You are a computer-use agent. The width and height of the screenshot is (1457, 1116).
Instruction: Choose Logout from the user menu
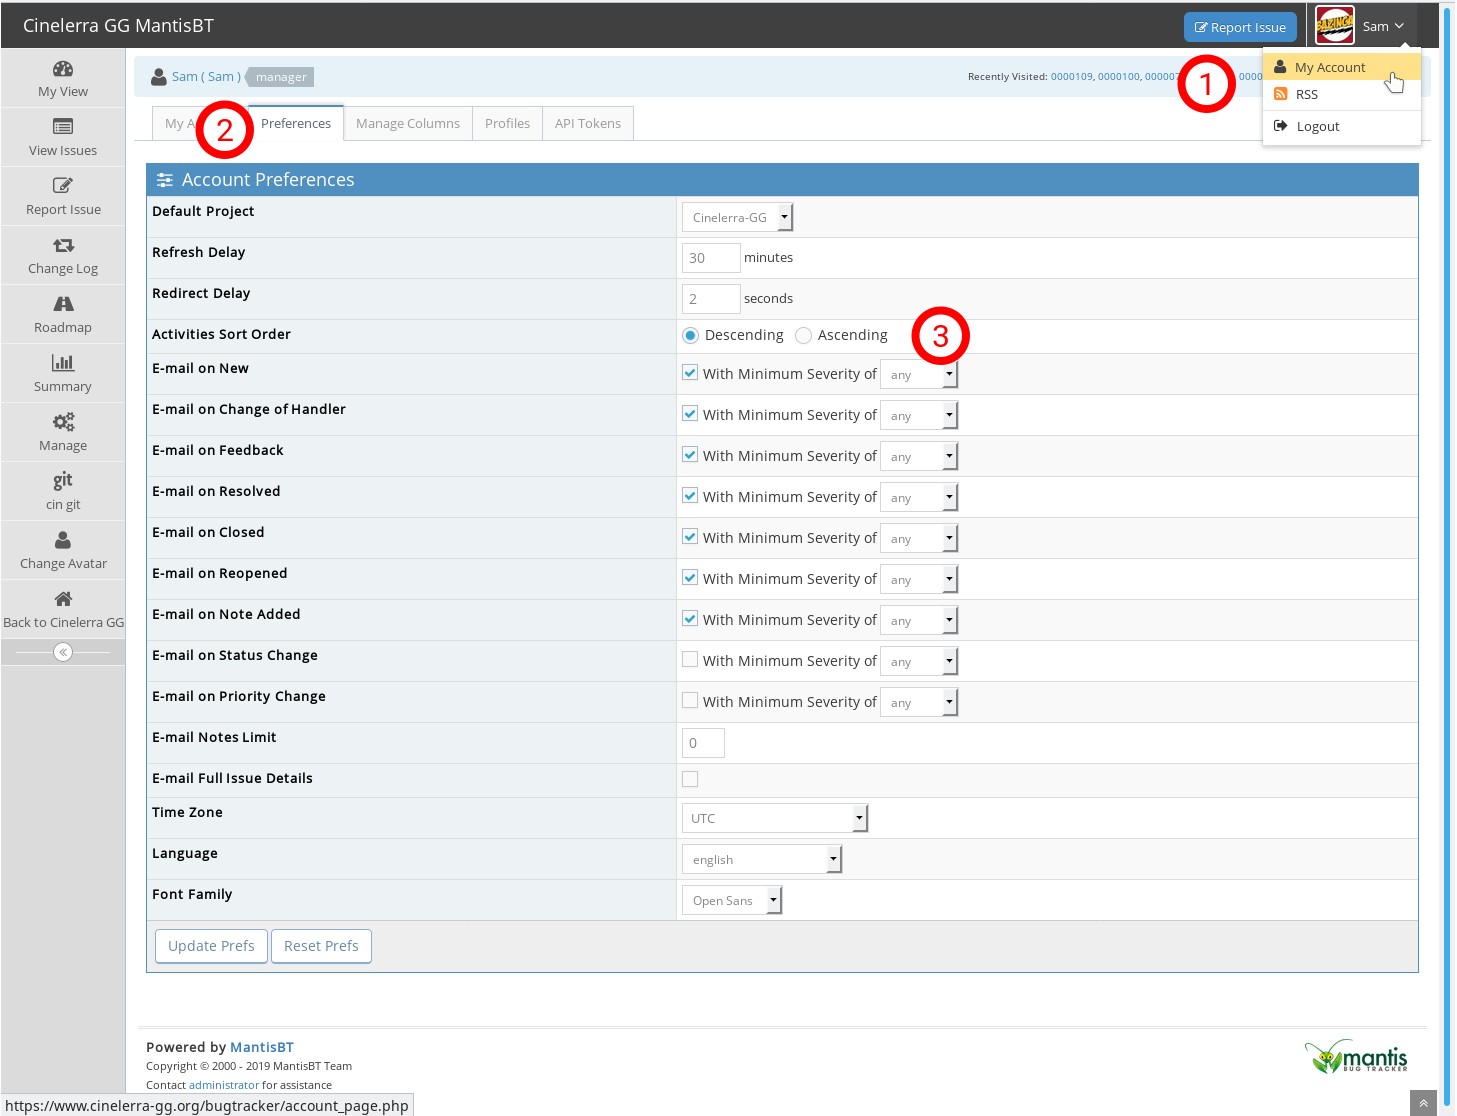pos(1317,127)
